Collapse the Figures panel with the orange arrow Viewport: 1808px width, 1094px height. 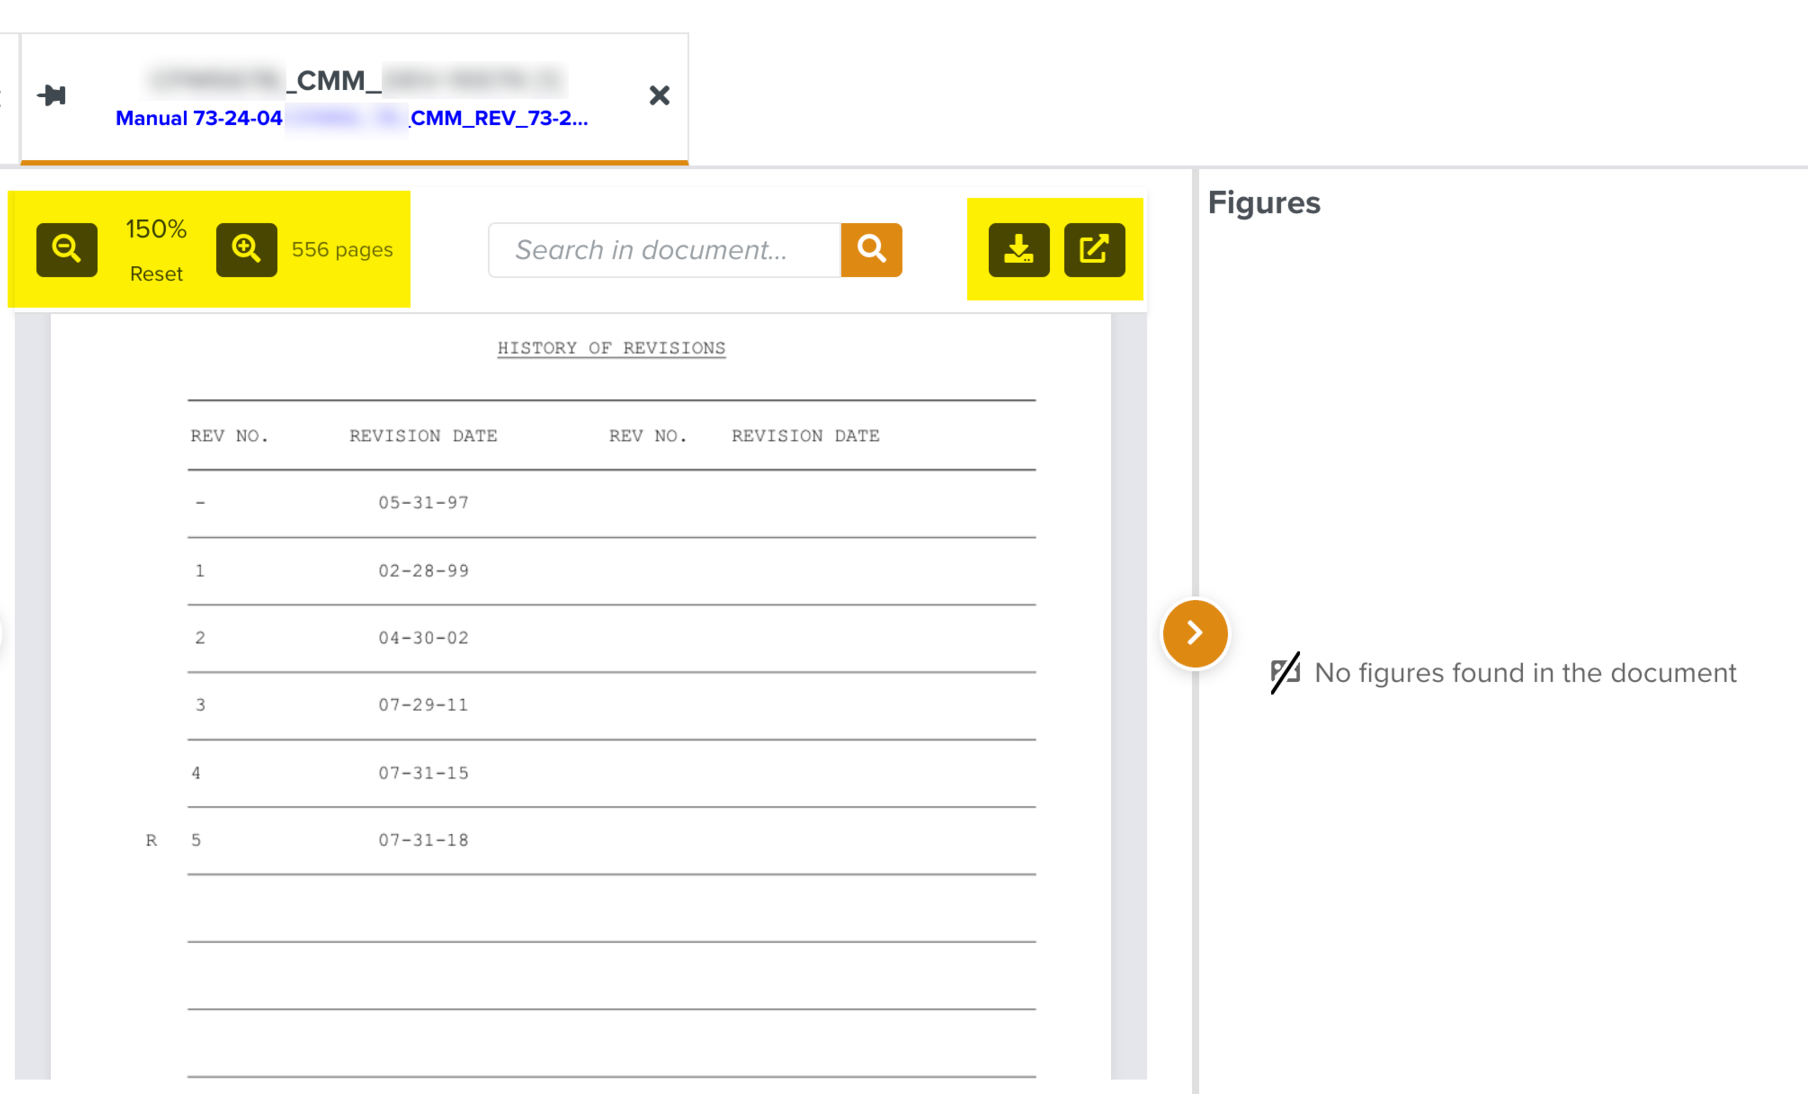tap(1194, 633)
